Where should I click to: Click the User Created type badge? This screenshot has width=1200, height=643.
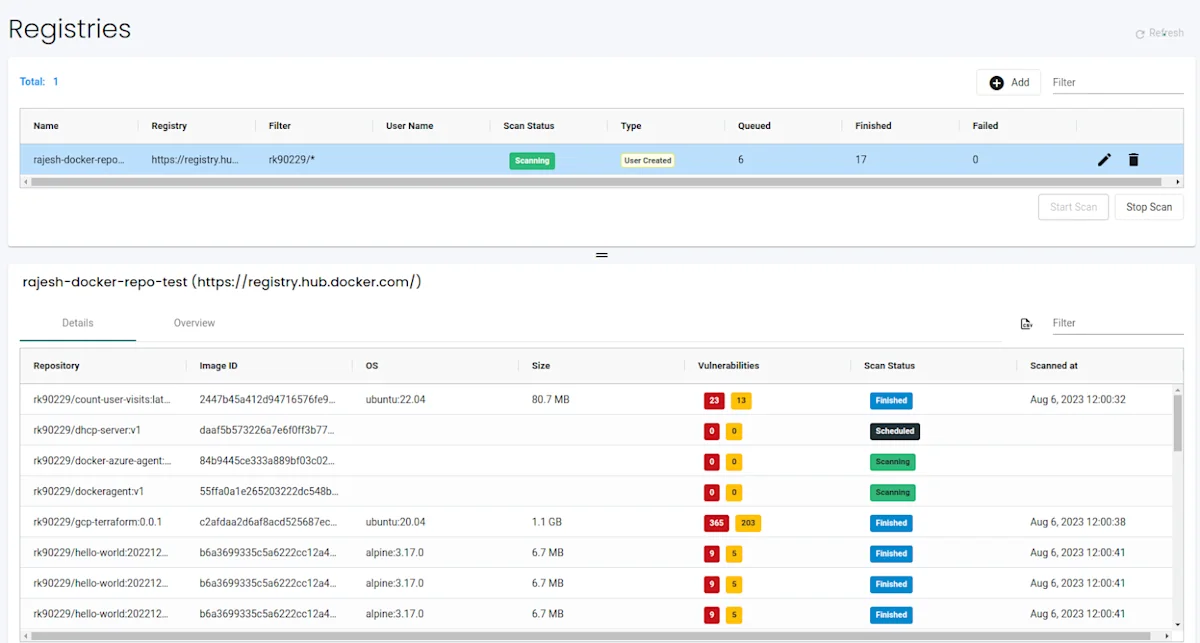pos(648,160)
